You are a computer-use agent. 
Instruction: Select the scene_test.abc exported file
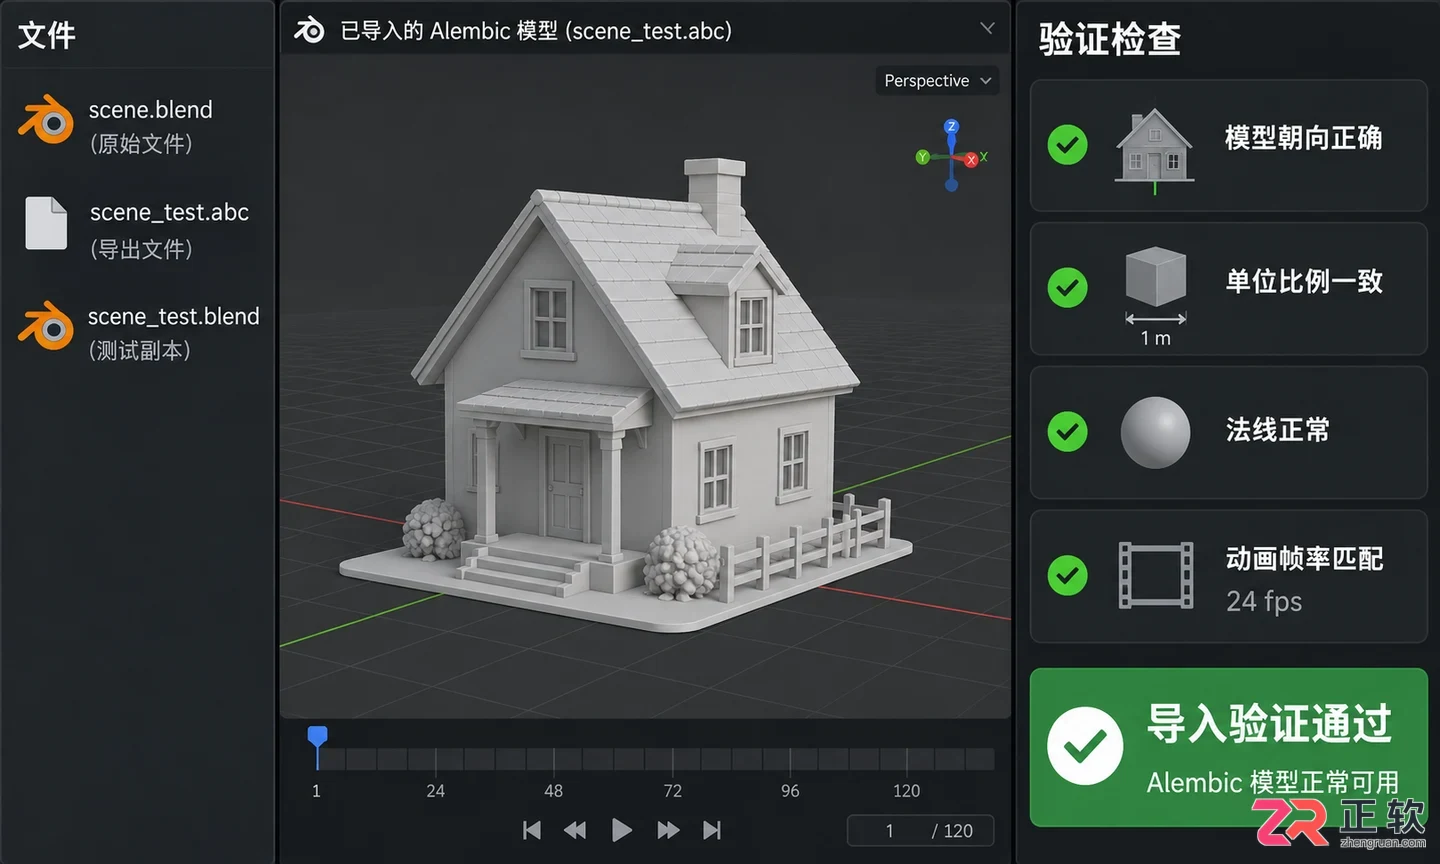point(137,229)
